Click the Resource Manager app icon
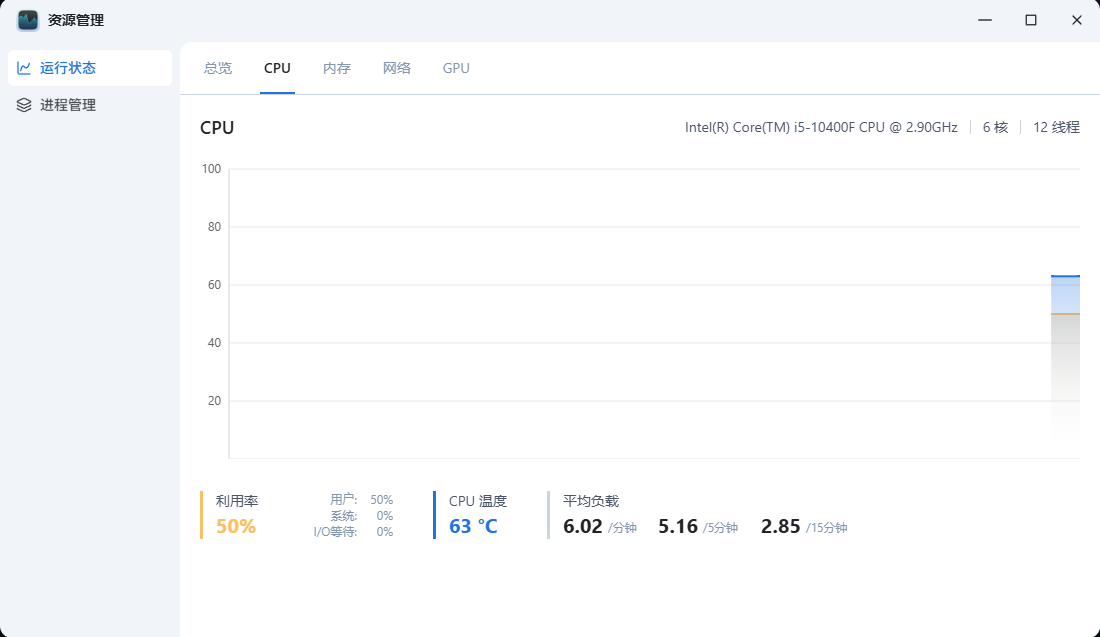 pos(28,20)
